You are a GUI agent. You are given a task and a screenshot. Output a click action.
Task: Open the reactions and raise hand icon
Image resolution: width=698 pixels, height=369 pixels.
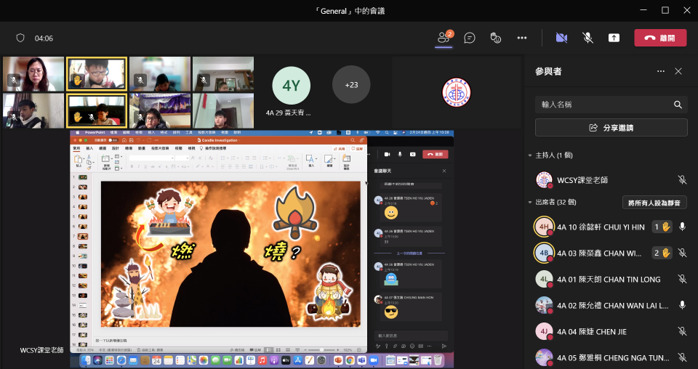click(x=495, y=38)
